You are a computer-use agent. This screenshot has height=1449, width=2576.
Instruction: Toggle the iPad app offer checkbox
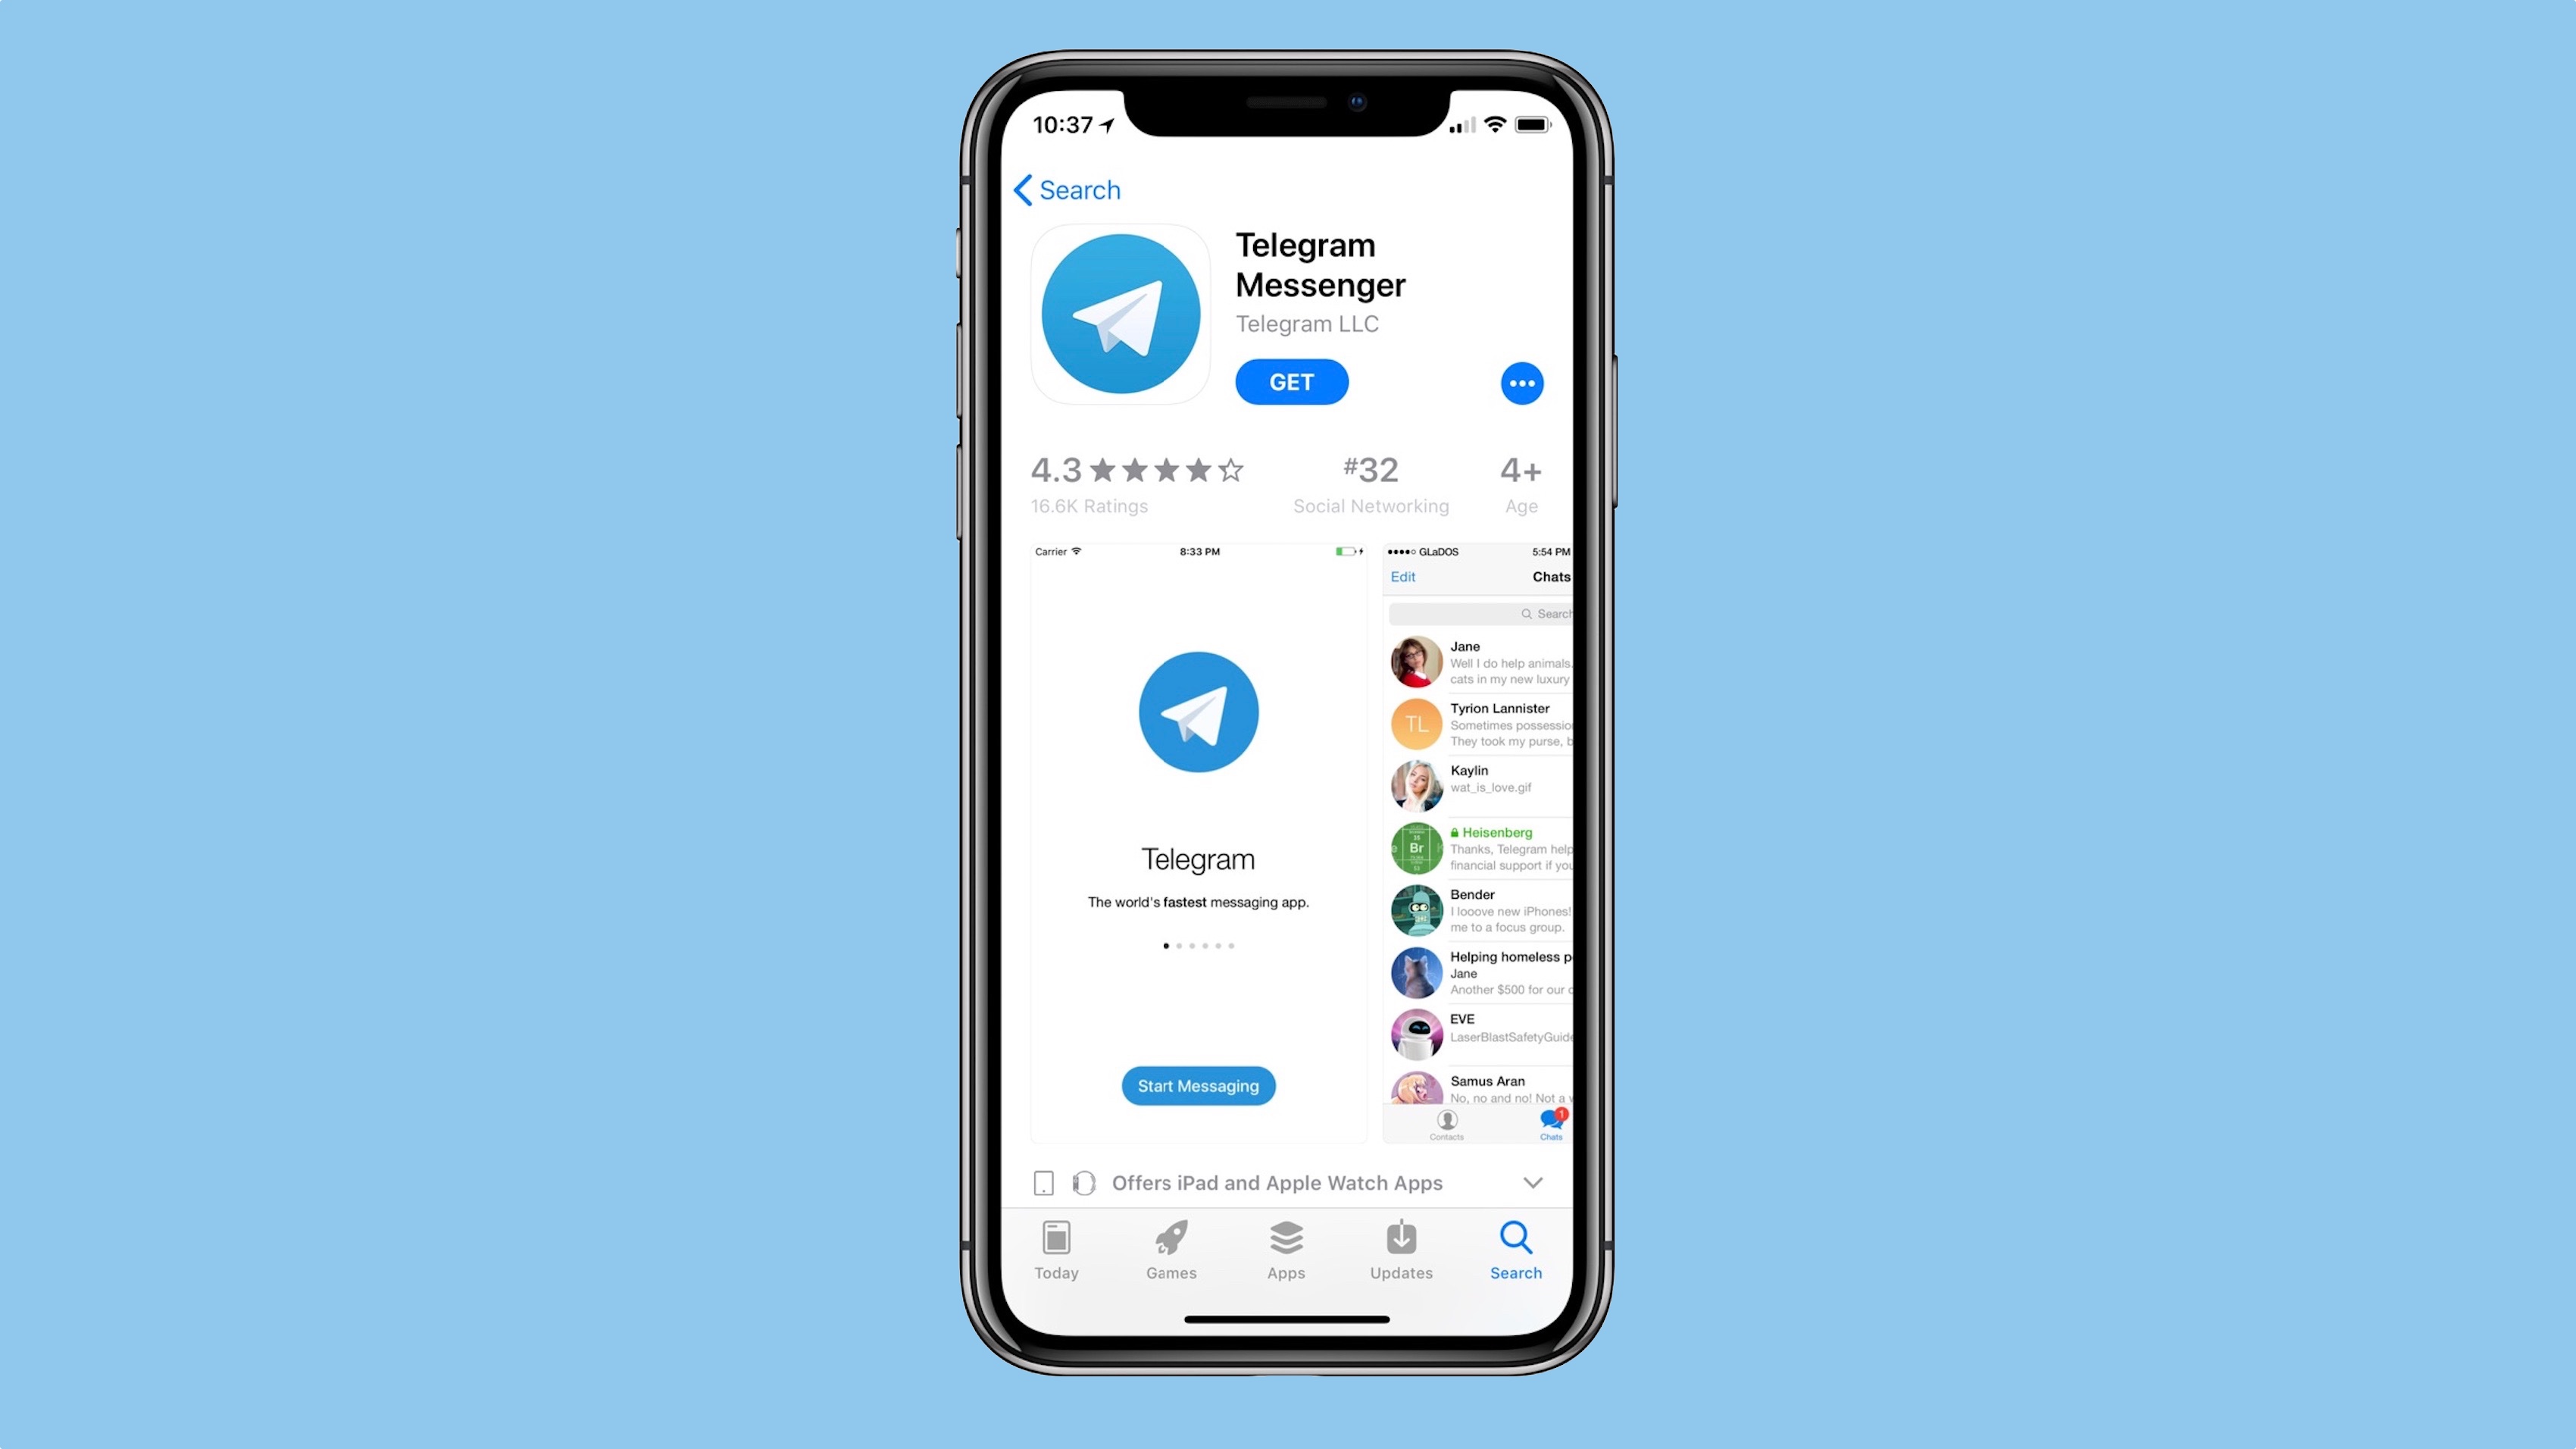1046,1181
